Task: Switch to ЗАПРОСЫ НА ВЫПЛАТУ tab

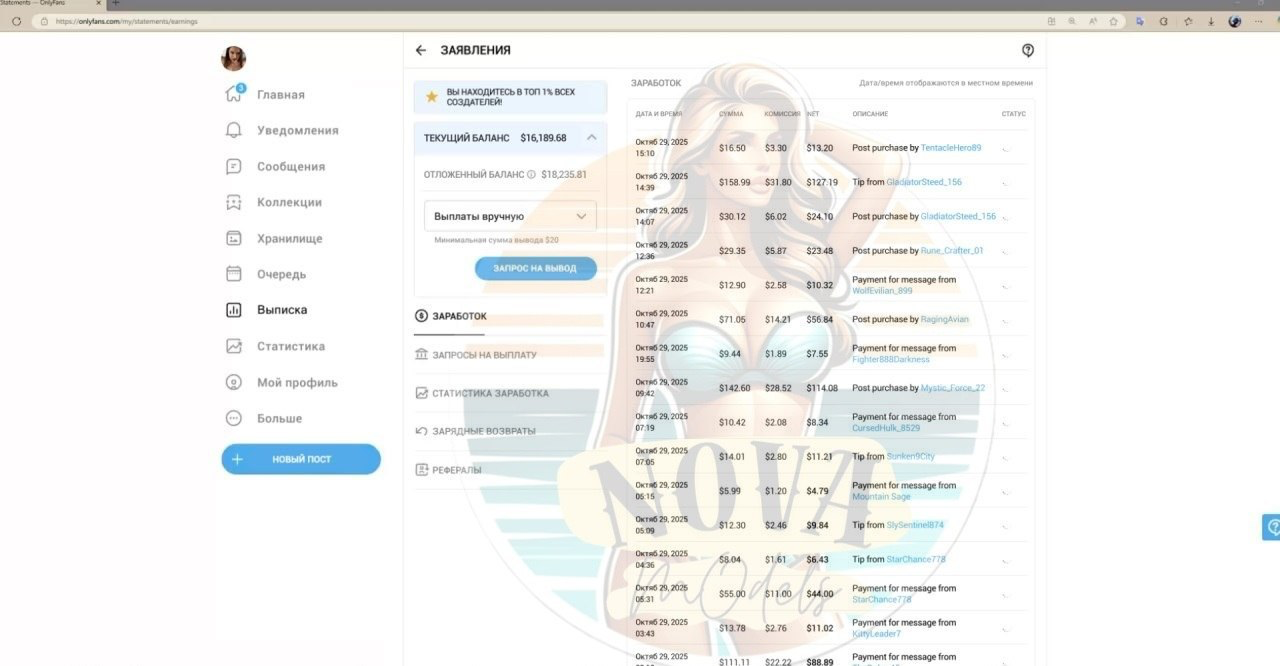Action: point(484,355)
